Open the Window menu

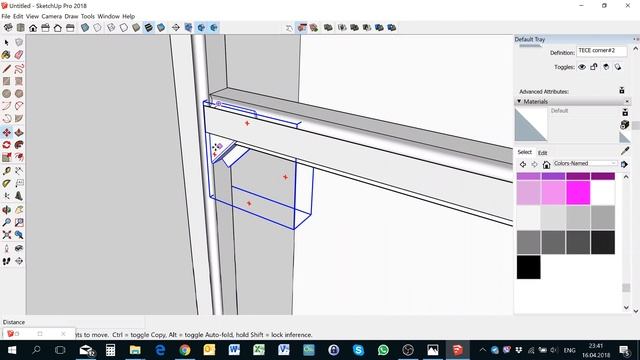[109, 16]
